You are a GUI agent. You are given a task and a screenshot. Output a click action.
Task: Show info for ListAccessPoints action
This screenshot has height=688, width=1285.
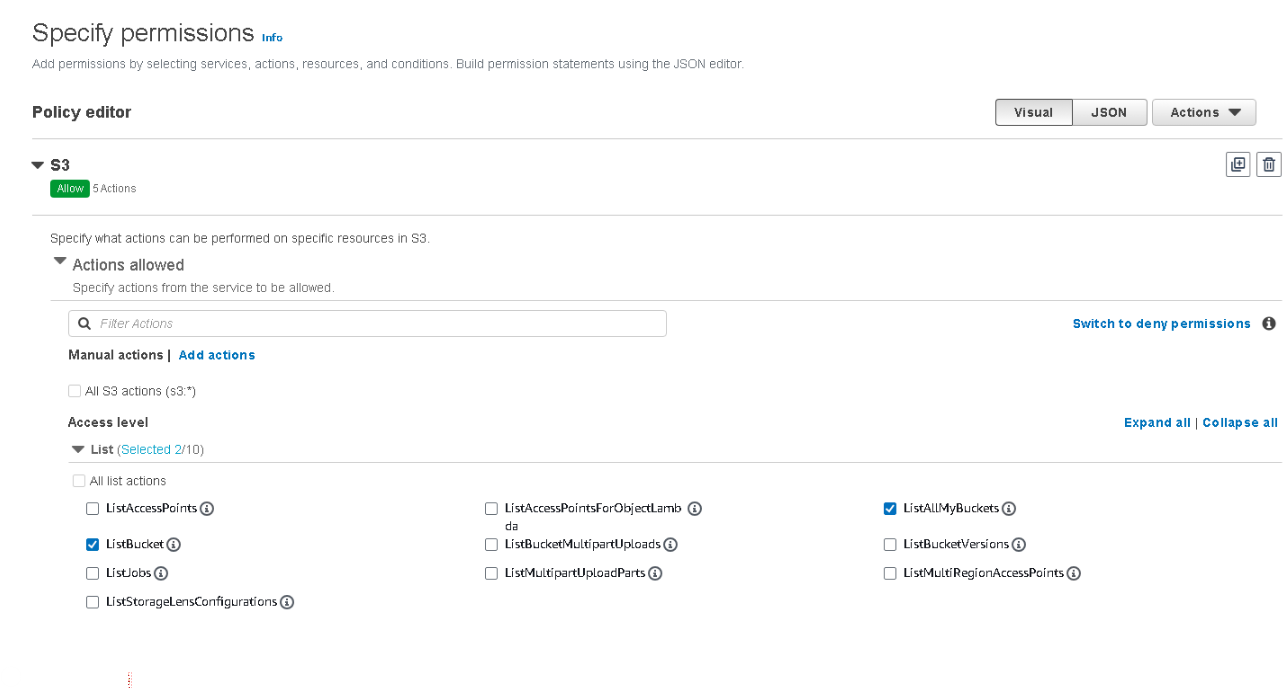point(207,508)
